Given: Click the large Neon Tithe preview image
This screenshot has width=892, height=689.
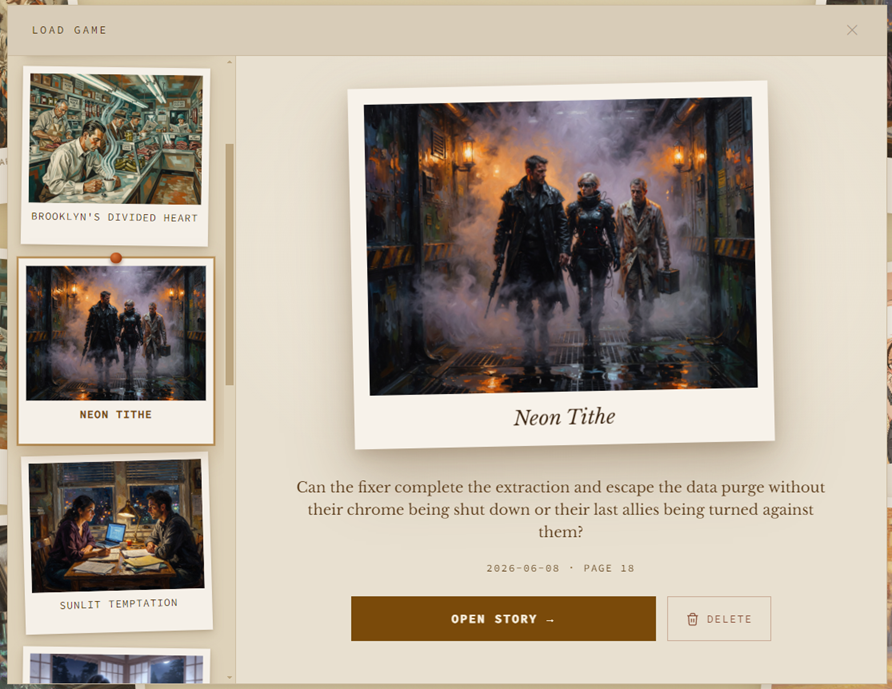Looking at the screenshot, I should (x=561, y=246).
